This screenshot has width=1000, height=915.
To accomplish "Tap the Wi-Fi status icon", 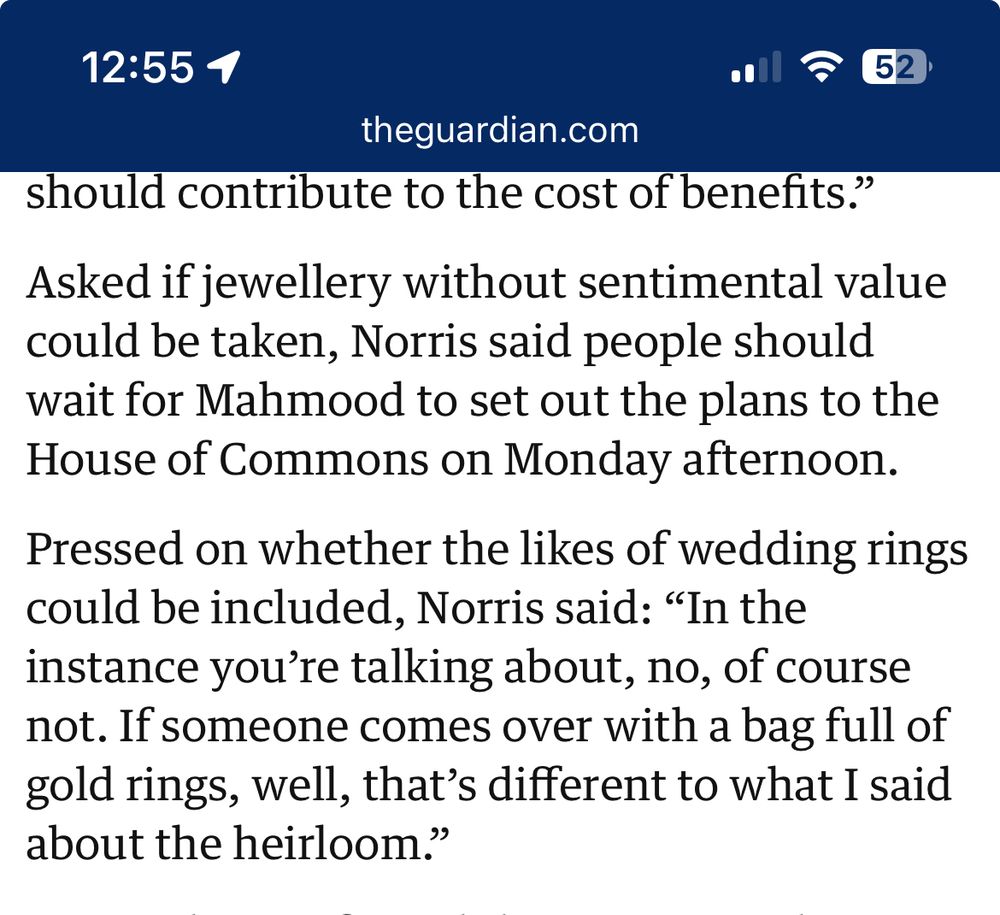I will [820, 67].
